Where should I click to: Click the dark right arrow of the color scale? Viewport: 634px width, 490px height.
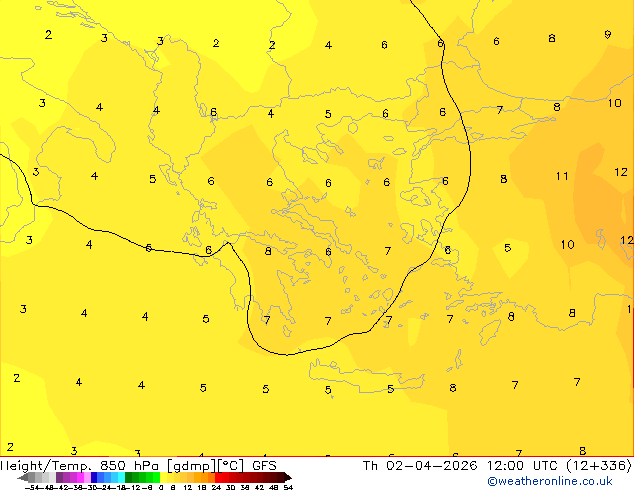pos(287,477)
